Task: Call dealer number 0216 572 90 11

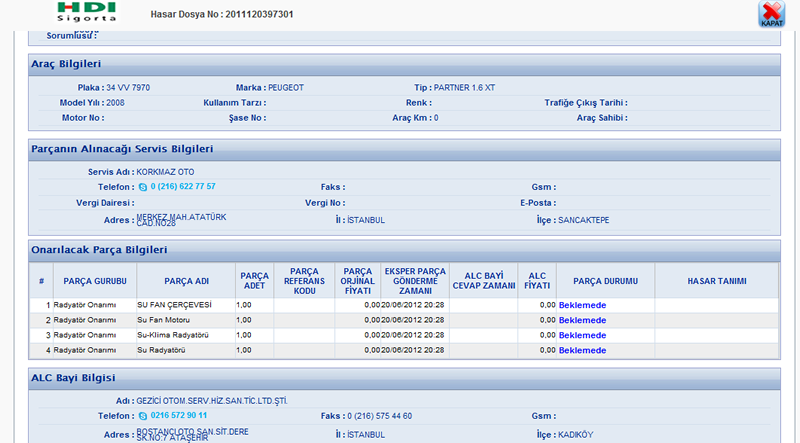Action: click(x=178, y=415)
